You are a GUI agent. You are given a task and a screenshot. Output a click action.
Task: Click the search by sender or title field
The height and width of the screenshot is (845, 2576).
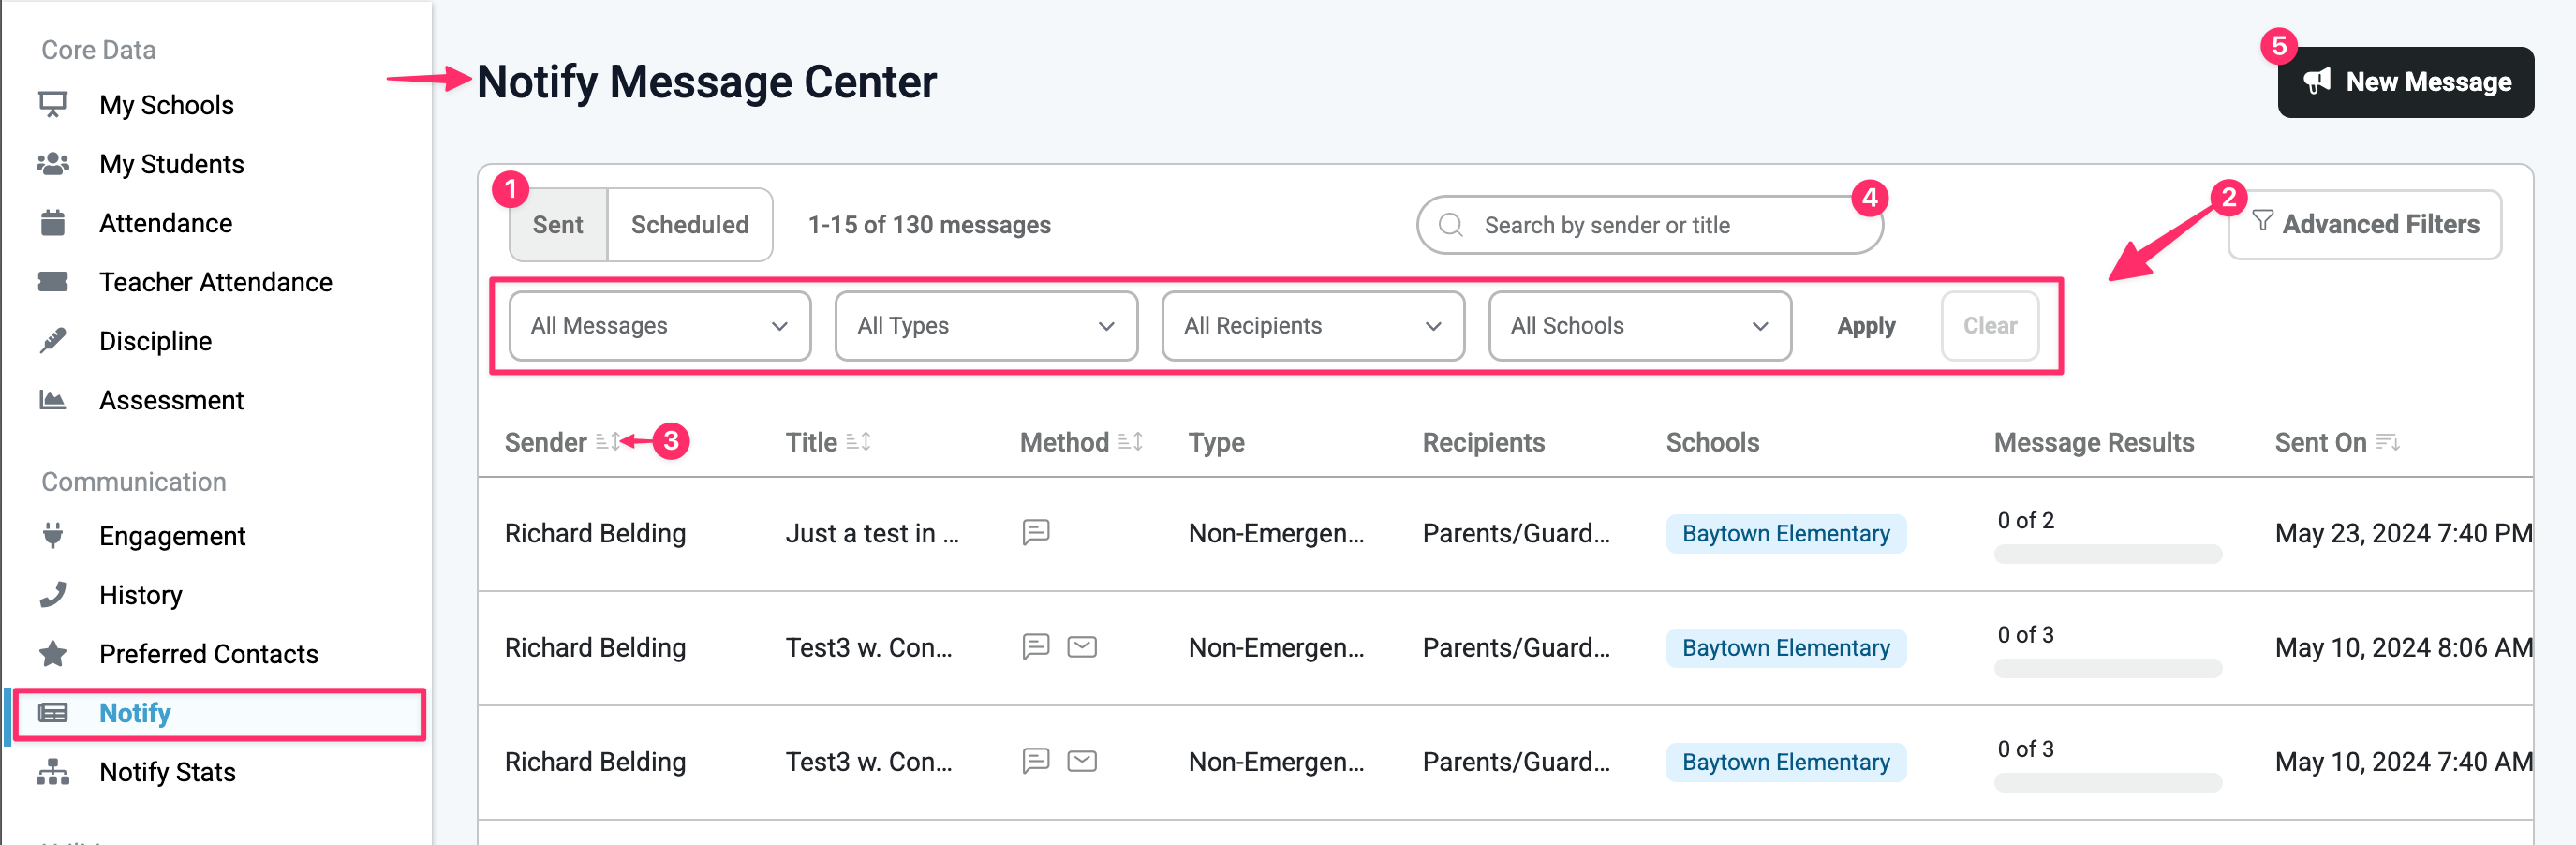tap(1650, 225)
